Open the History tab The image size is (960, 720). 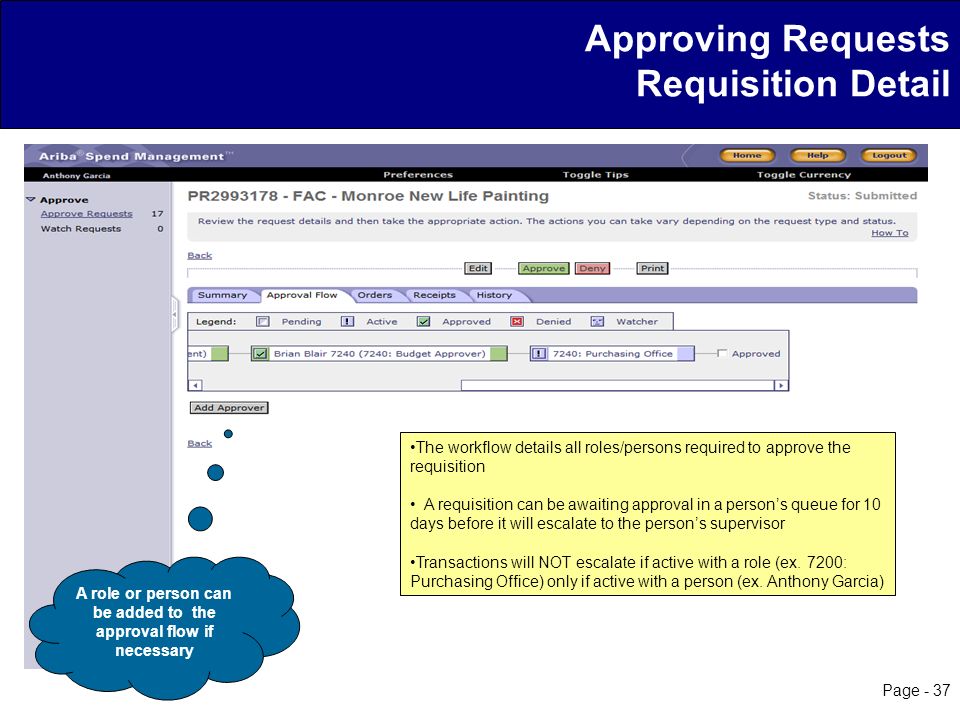[x=494, y=295]
